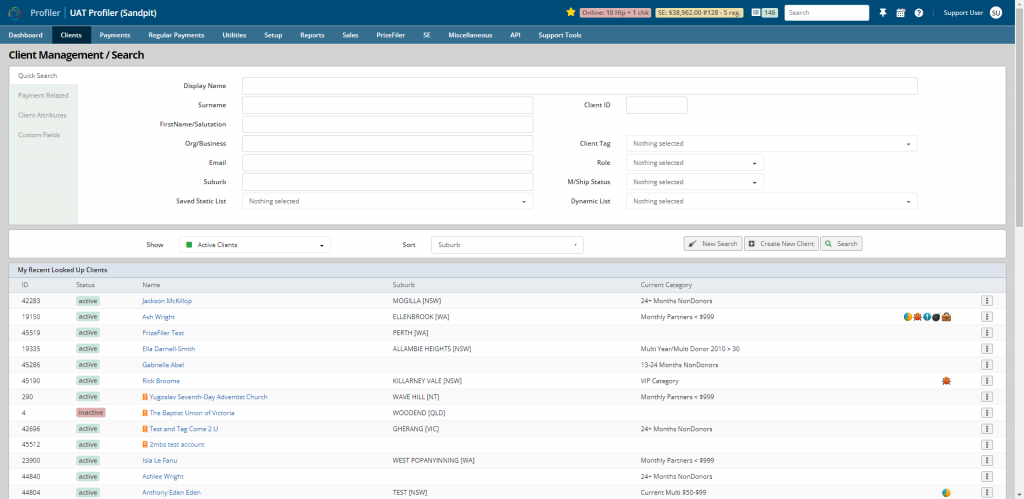Open the Utilities menu

234,35
